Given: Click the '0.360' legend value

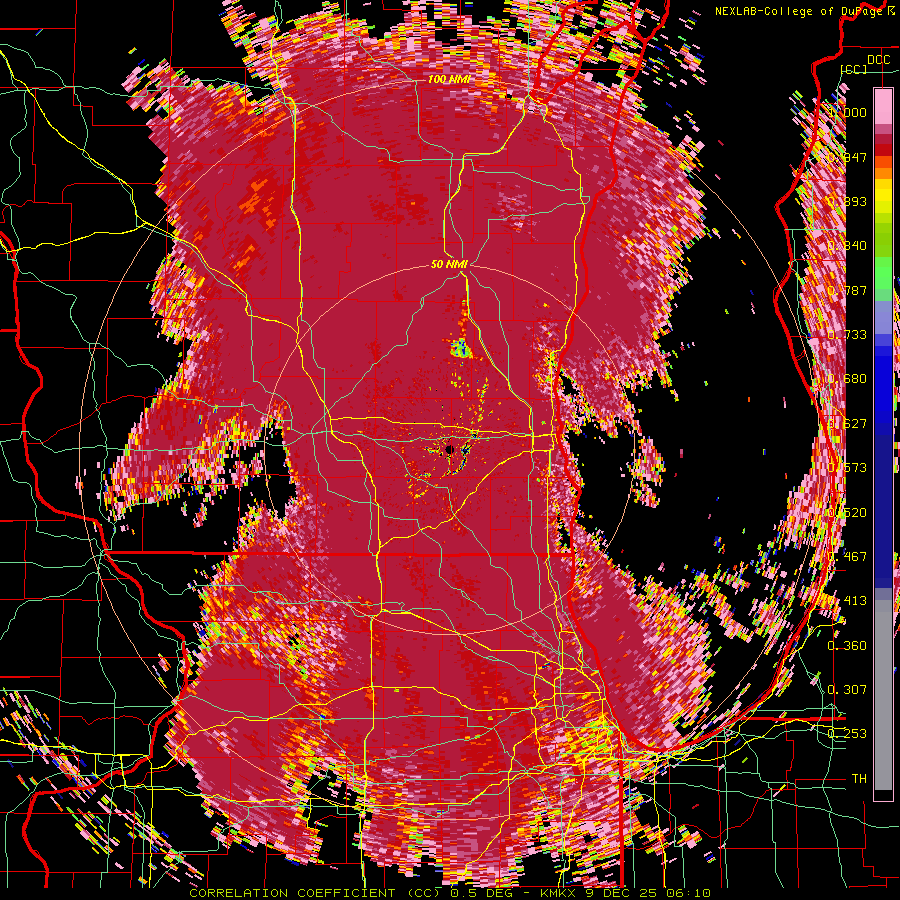Looking at the screenshot, I should (x=847, y=645).
